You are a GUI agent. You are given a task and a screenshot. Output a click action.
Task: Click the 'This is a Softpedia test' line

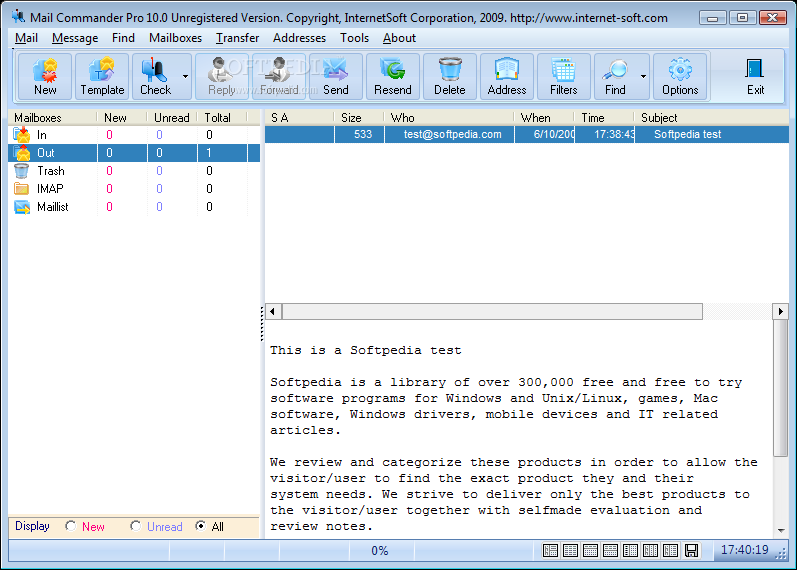365,350
